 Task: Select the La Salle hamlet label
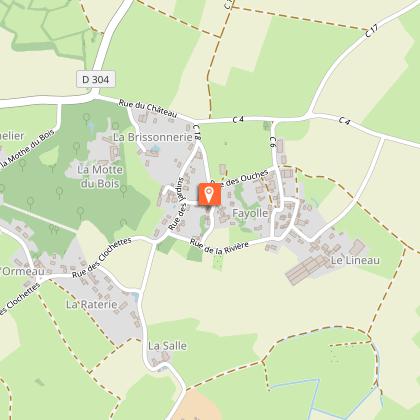point(167,346)
